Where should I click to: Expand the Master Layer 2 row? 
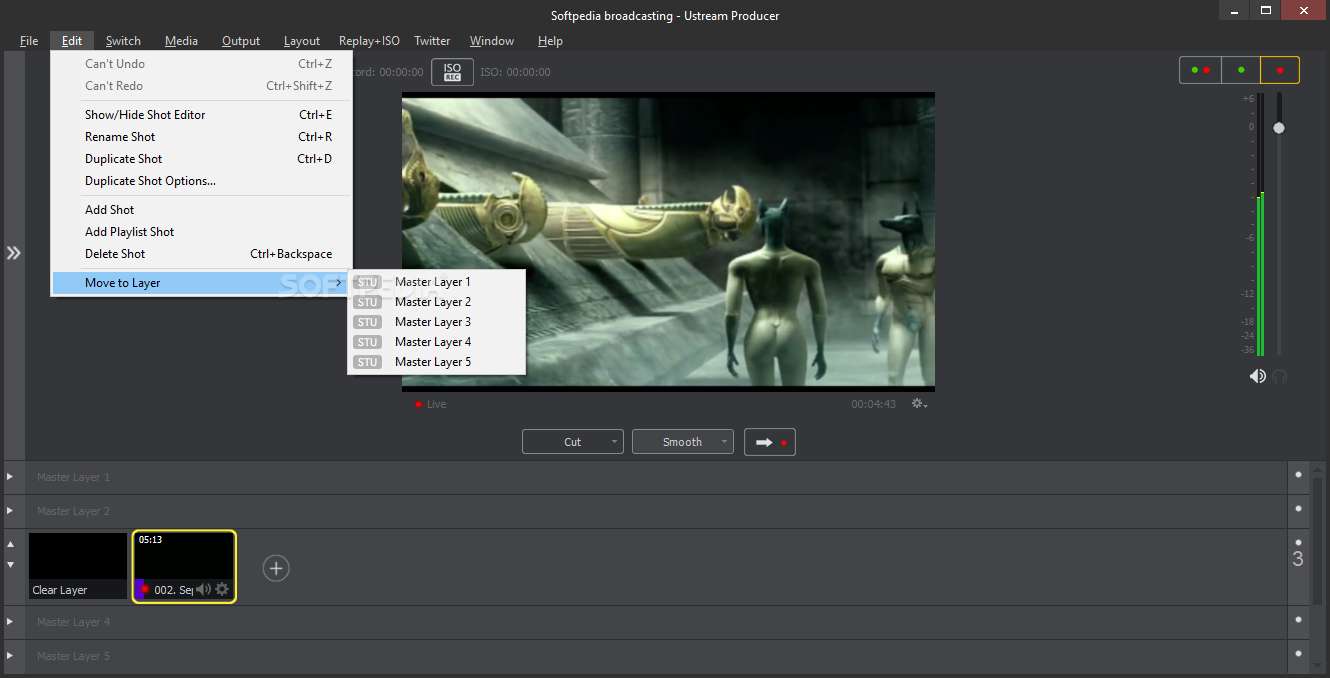click(x=10, y=511)
